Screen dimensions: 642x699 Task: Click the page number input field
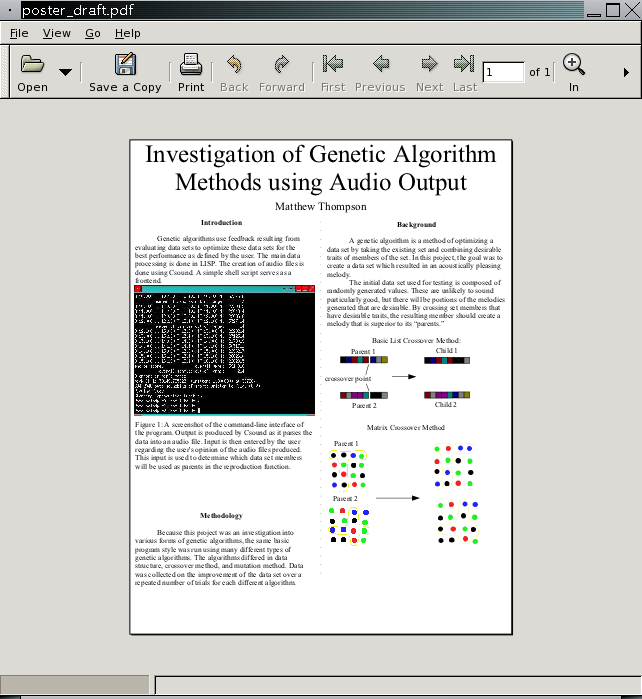point(503,72)
